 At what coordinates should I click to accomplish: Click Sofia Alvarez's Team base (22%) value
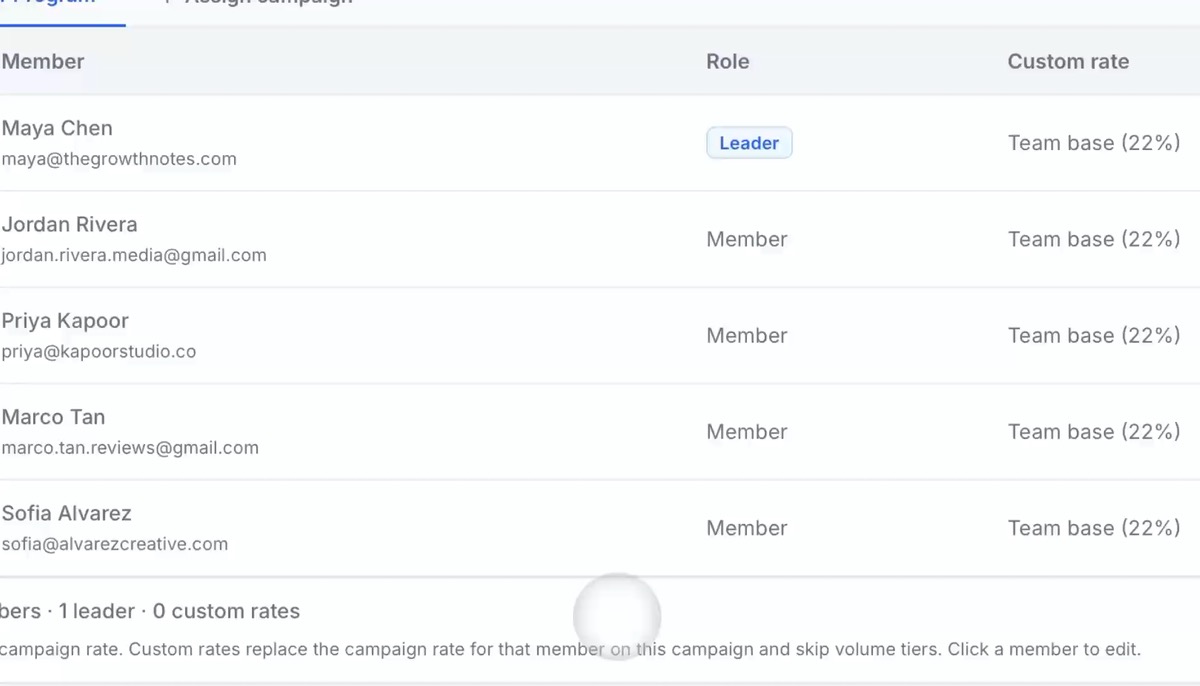(x=1094, y=528)
